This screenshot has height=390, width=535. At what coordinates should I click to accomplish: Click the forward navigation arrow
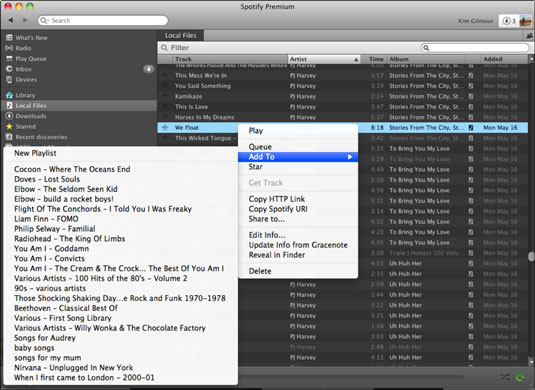(25, 20)
